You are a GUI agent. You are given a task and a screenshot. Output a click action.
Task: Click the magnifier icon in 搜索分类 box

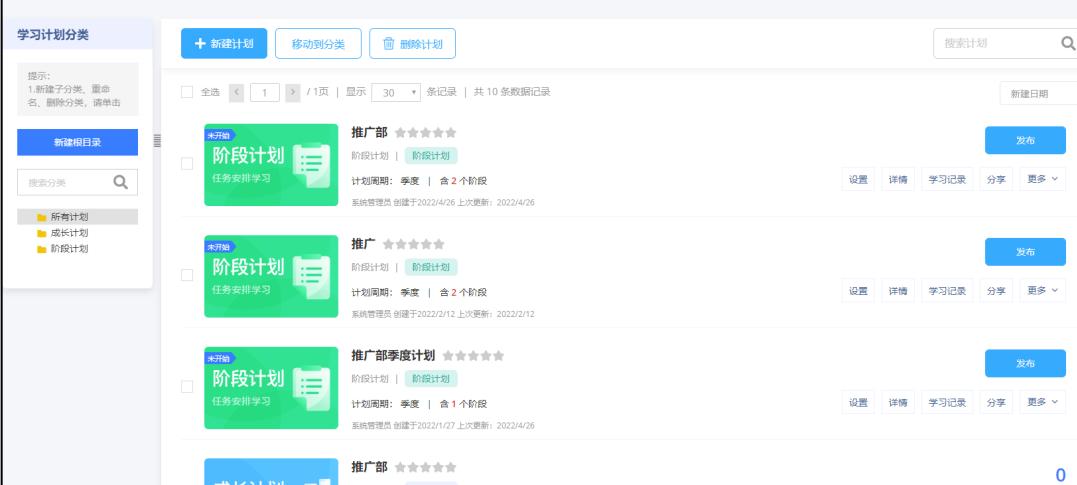click(121, 182)
